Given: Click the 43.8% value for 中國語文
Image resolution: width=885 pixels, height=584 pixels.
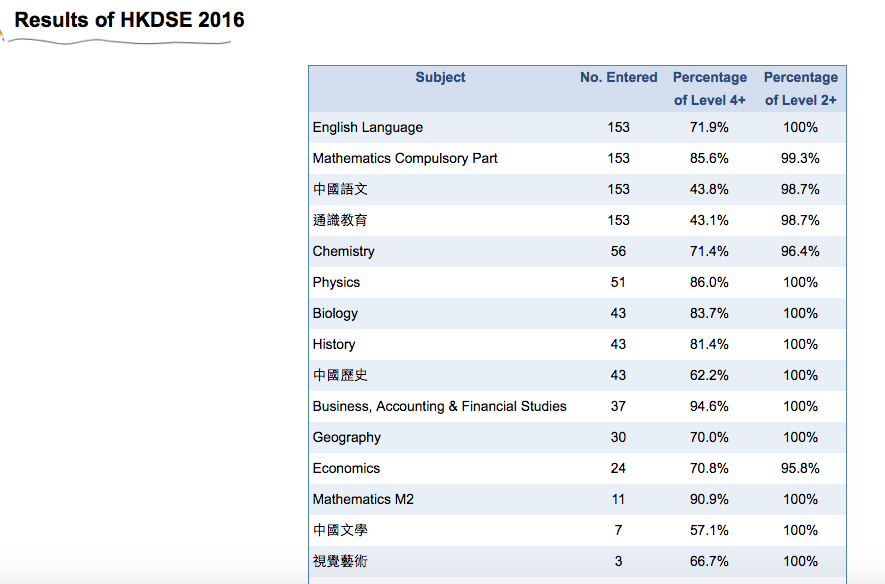Looking at the screenshot, I should (x=709, y=190).
